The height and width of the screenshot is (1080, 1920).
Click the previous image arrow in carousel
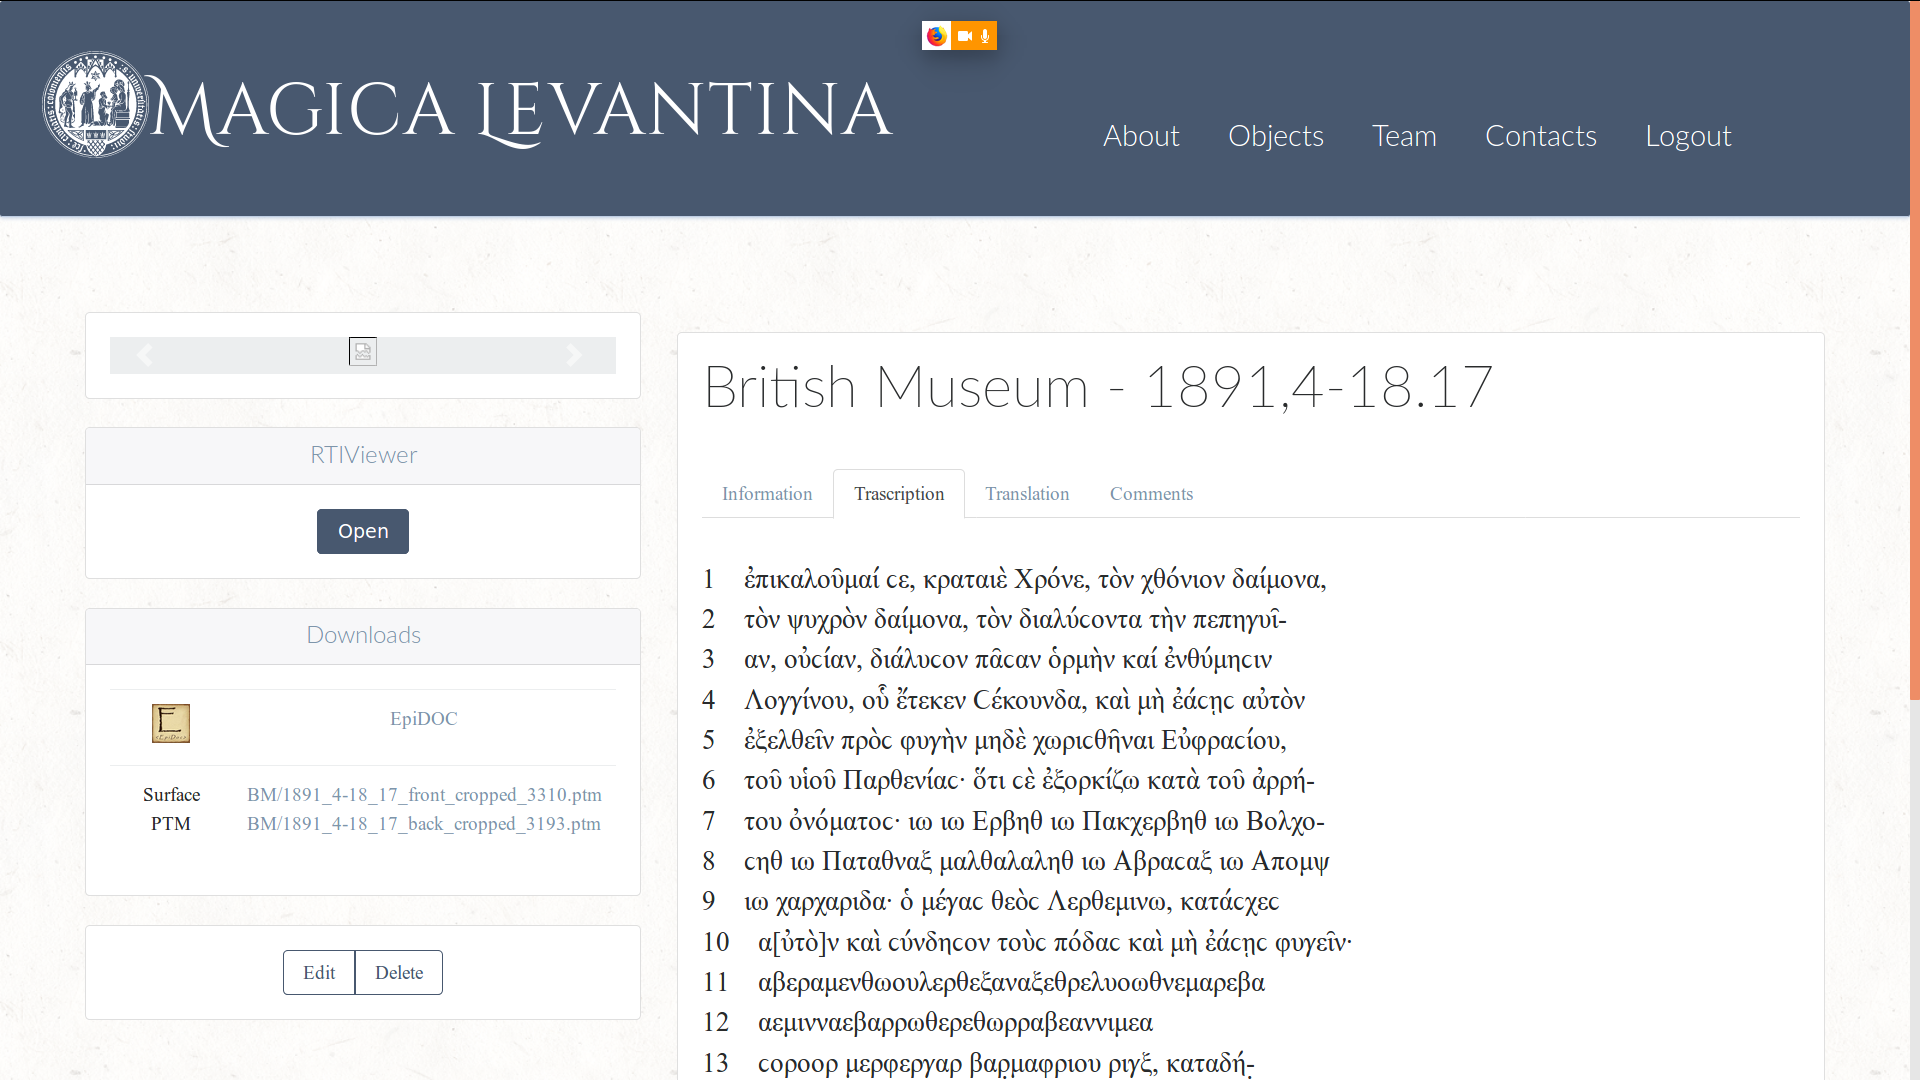pyautogui.click(x=145, y=355)
